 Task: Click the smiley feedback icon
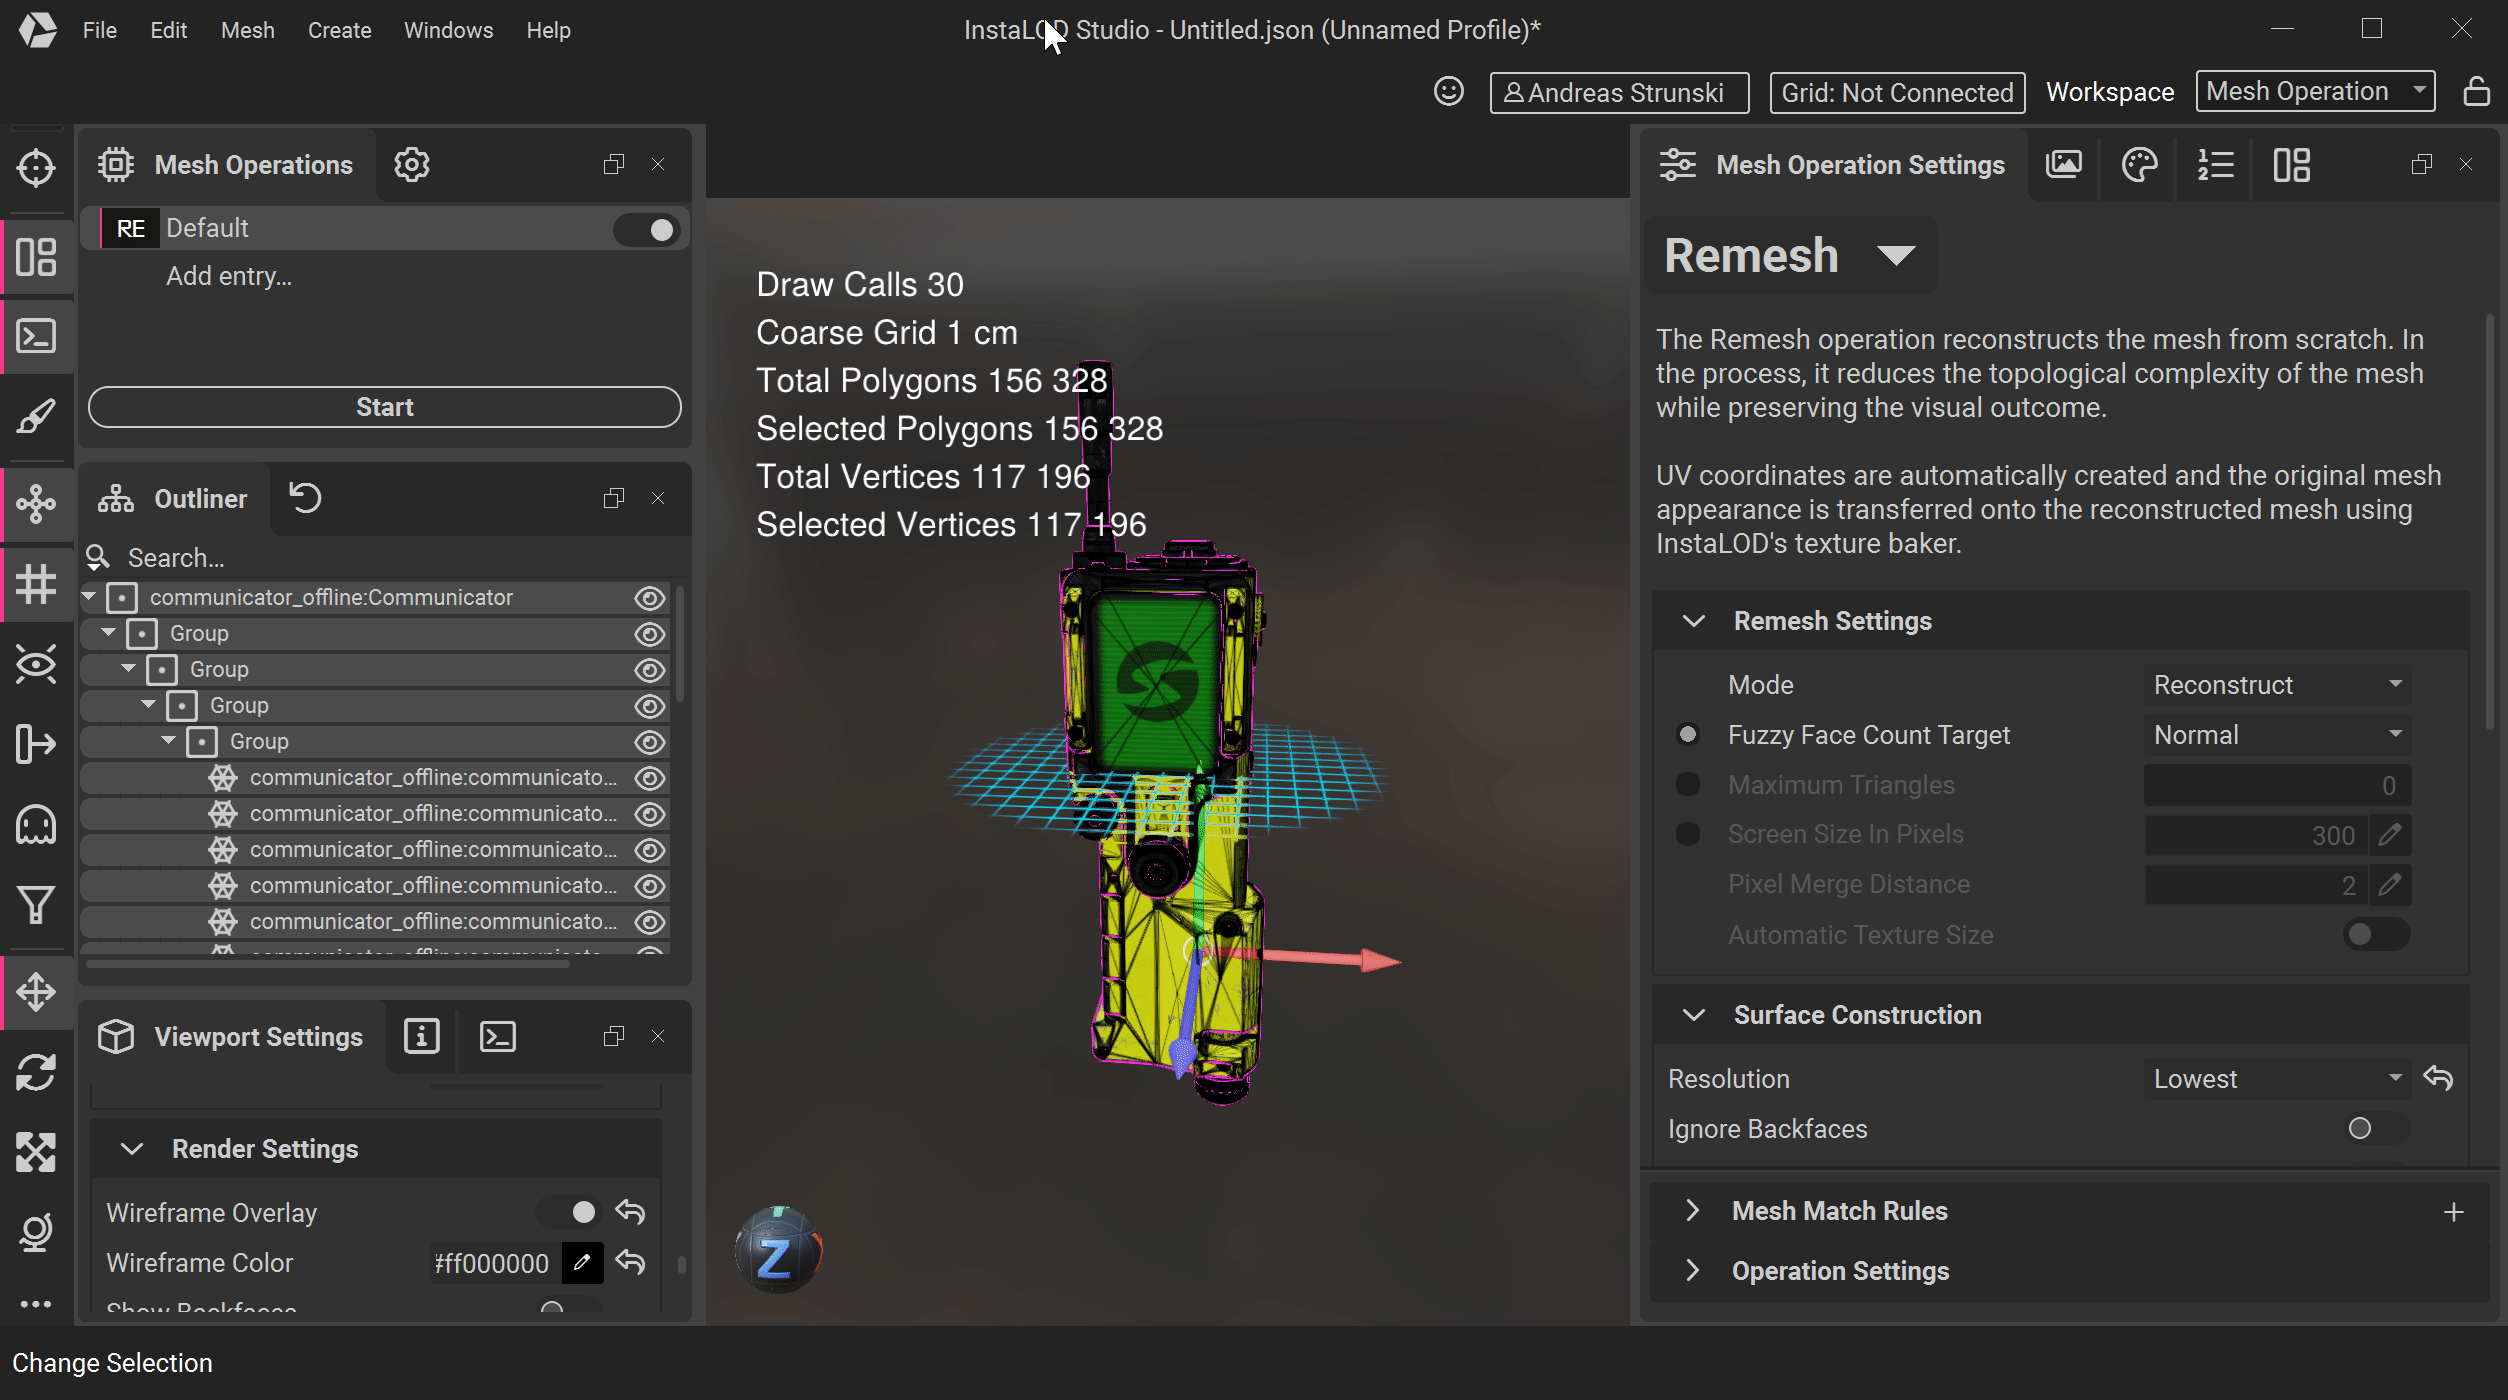[1448, 92]
